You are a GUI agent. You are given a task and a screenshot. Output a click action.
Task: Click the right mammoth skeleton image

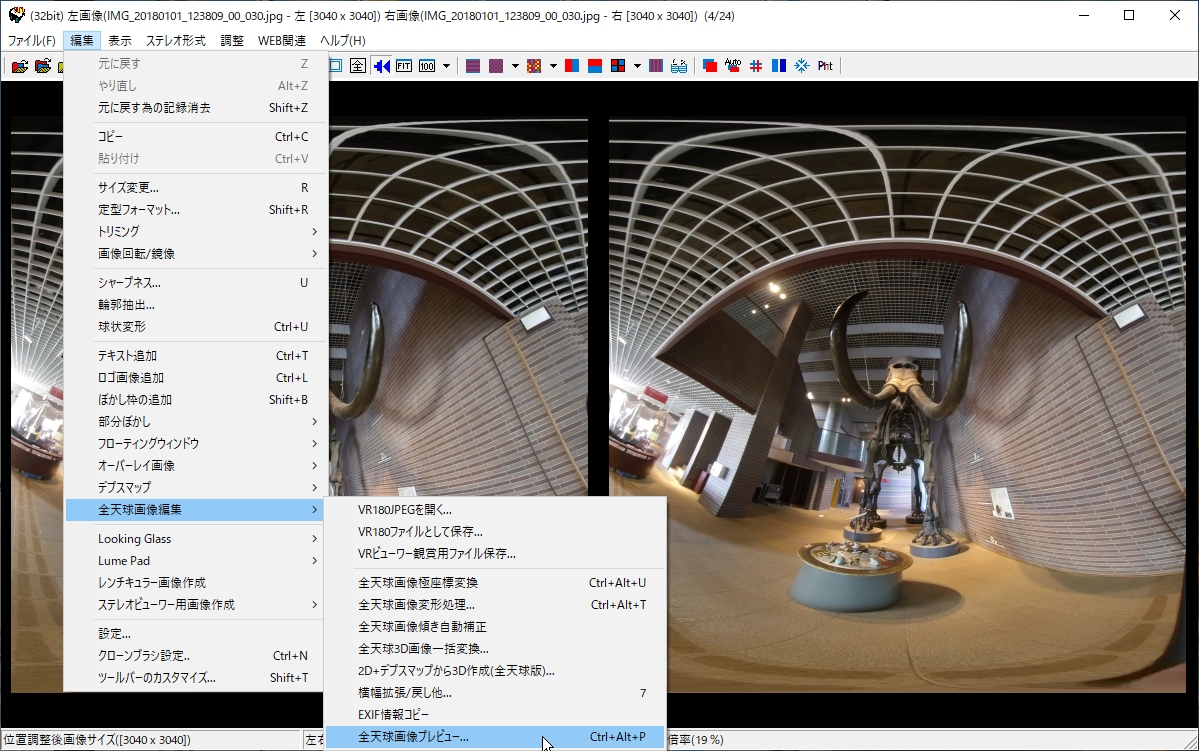pos(897,405)
